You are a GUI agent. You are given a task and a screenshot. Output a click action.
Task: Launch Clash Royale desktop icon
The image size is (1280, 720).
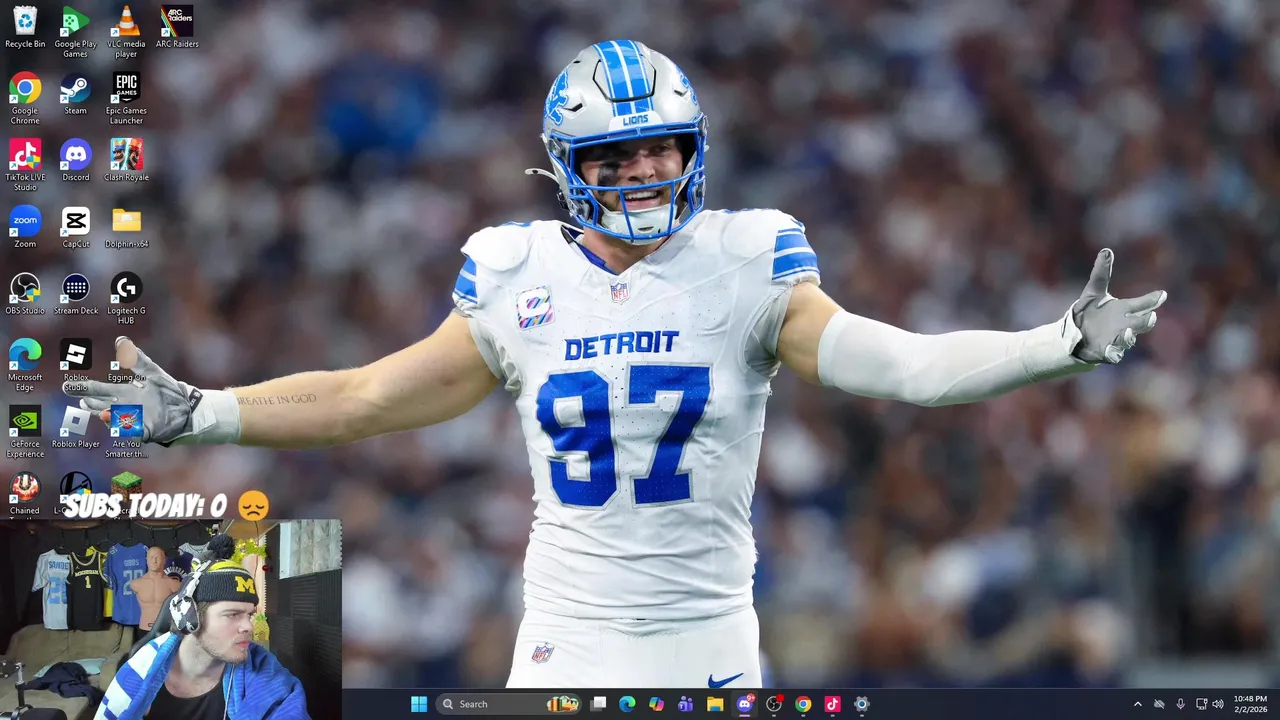(126, 160)
